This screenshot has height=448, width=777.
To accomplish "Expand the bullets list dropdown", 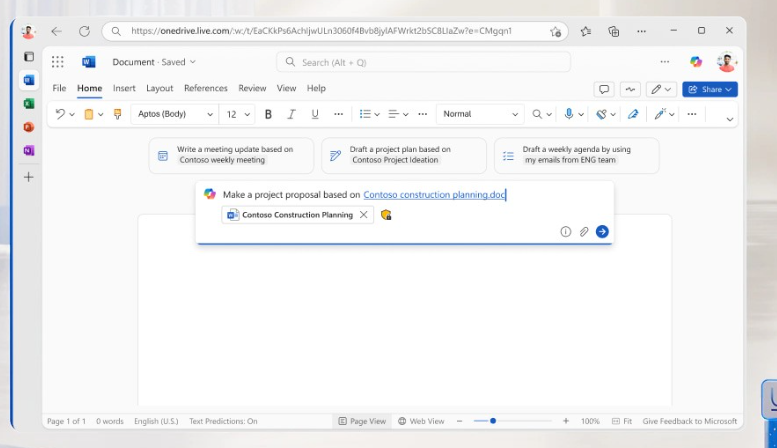I will [x=377, y=114].
